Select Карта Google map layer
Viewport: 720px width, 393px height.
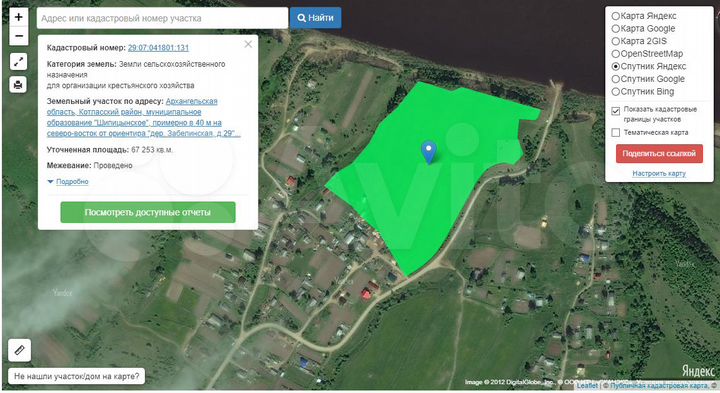644,28
